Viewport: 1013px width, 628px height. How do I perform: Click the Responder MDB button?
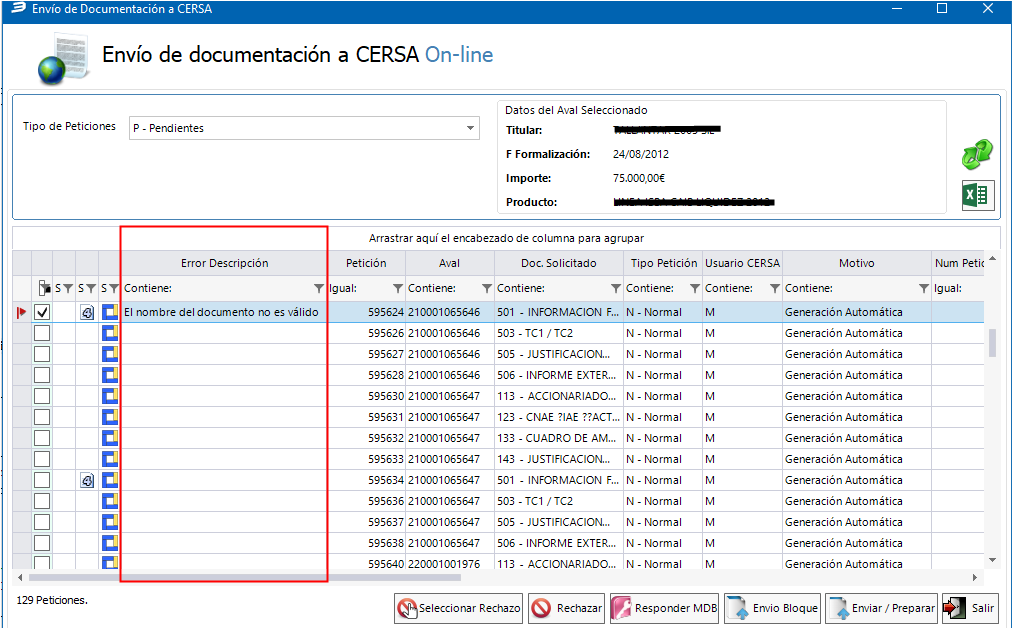pos(665,608)
